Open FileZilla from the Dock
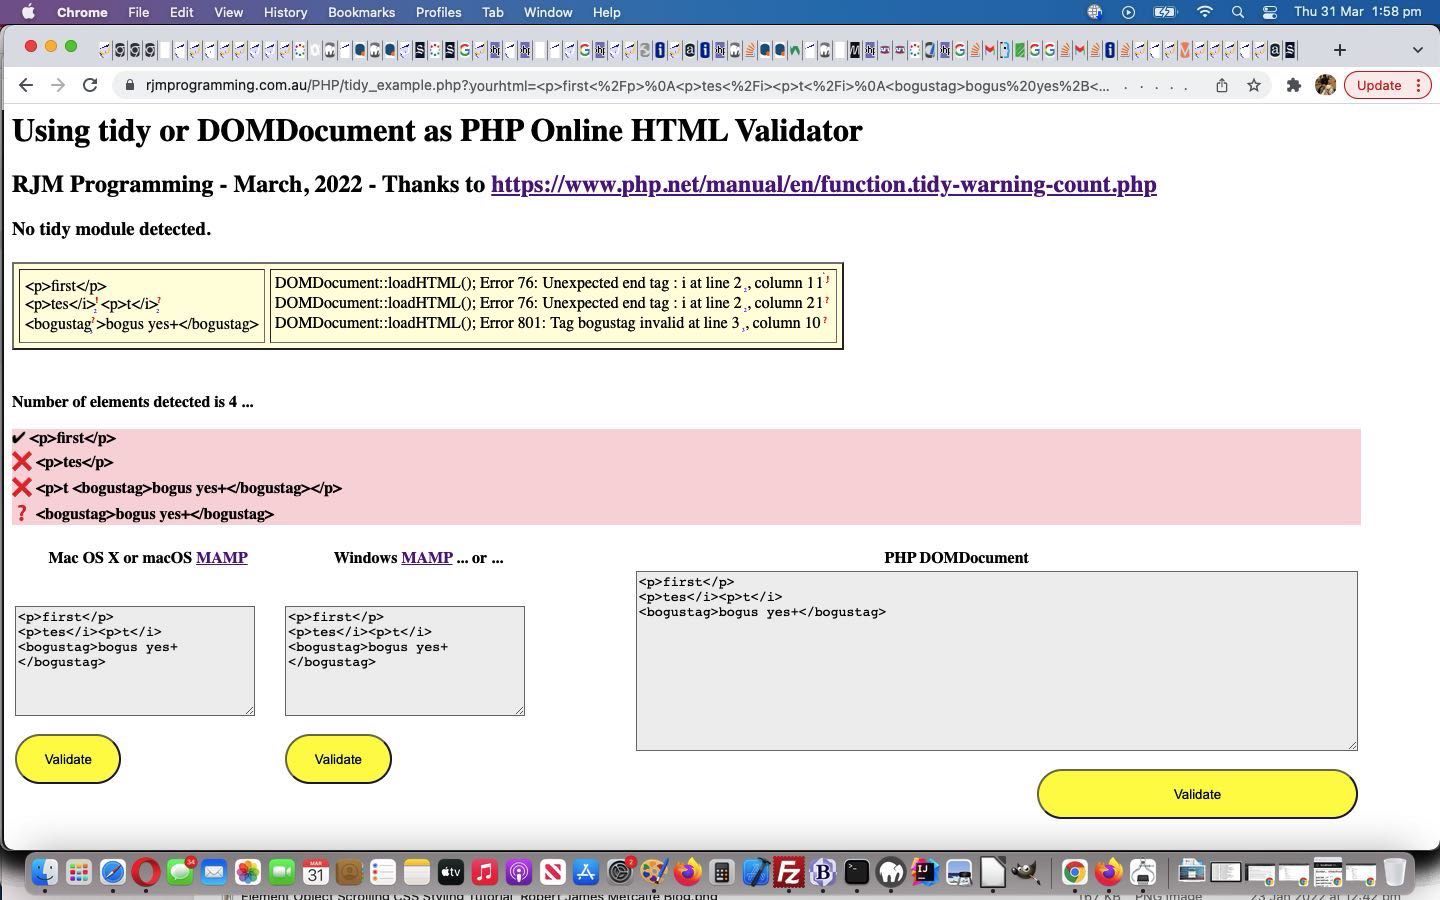The height and width of the screenshot is (900, 1440). click(789, 872)
